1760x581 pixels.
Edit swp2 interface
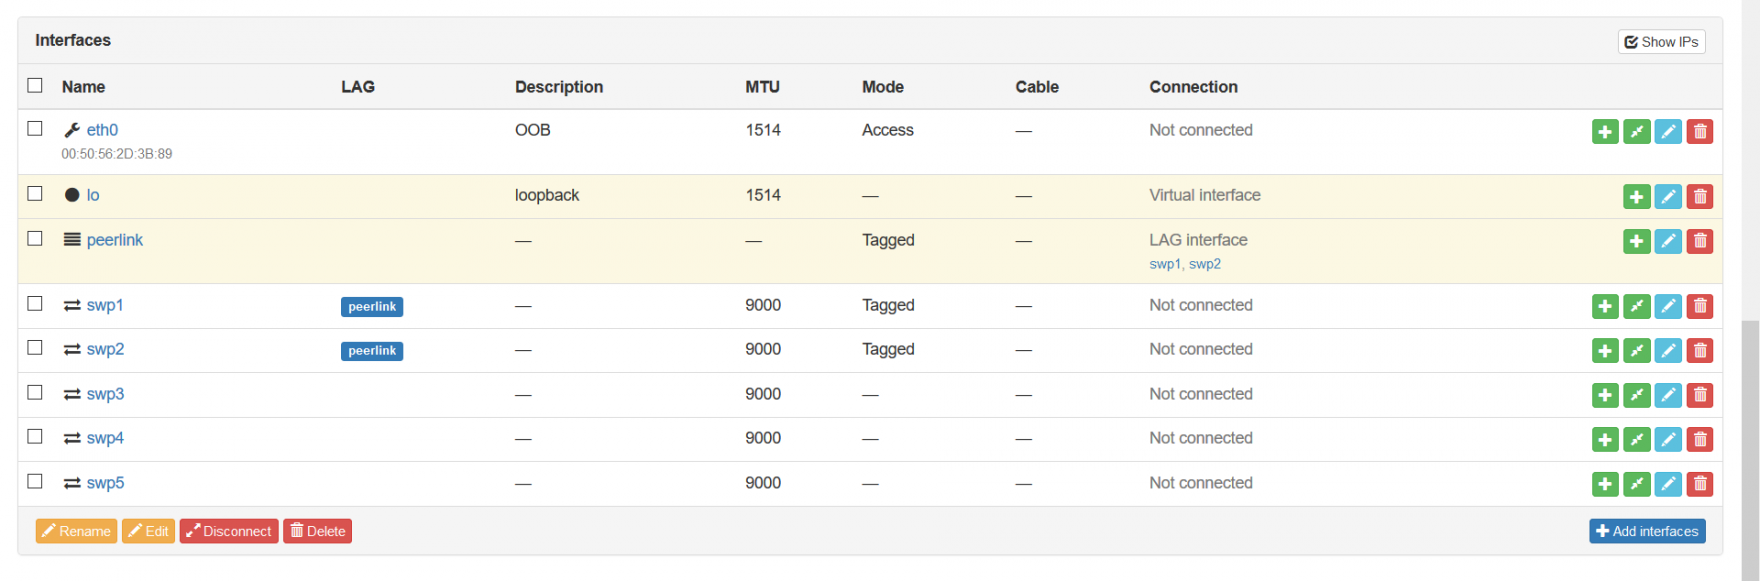[1668, 350]
